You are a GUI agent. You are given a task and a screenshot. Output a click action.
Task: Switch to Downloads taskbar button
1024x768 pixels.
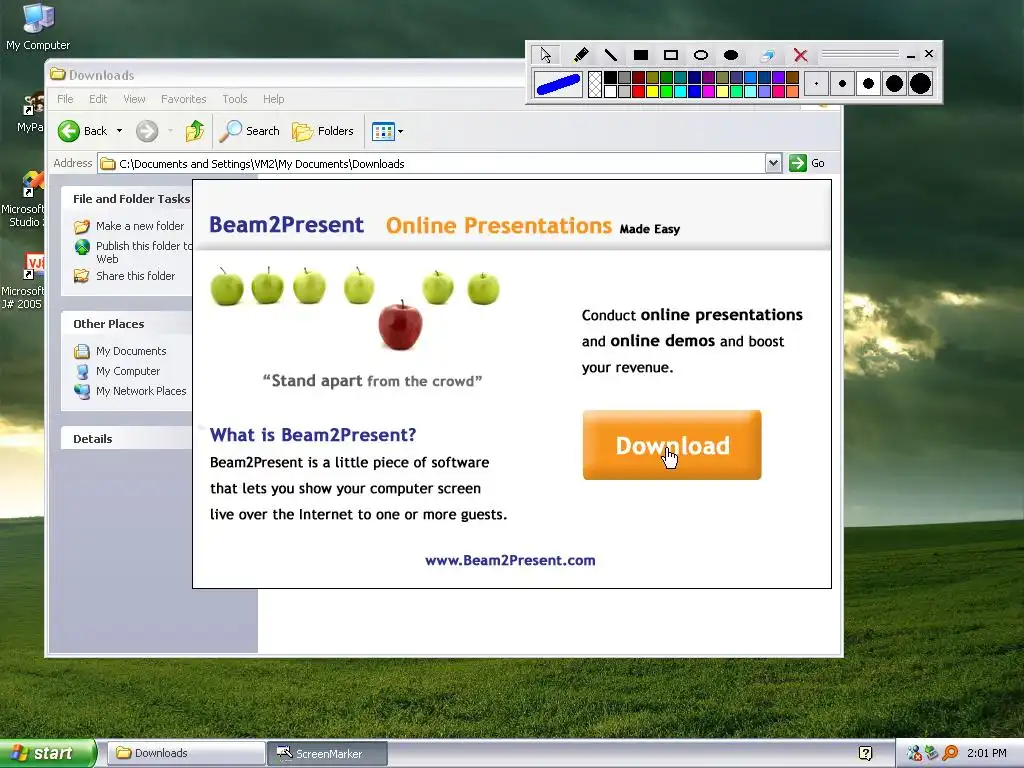coord(185,753)
